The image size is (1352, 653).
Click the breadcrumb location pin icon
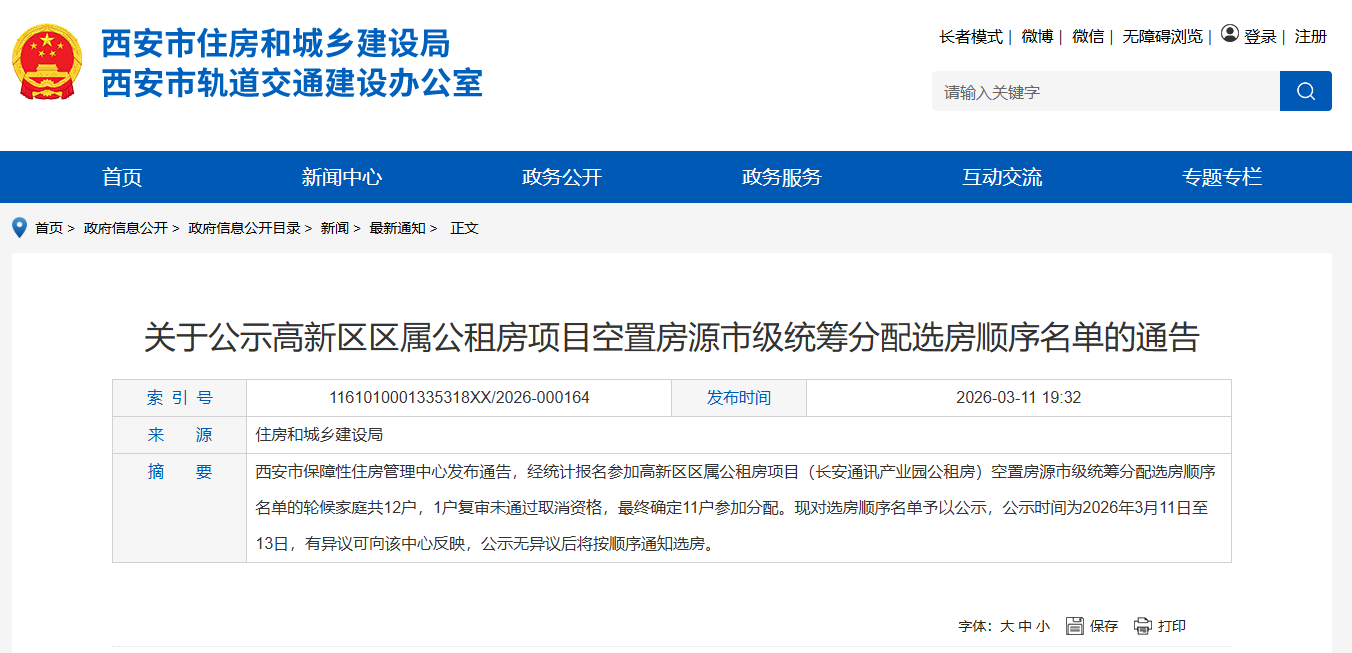tap(19, 228)
